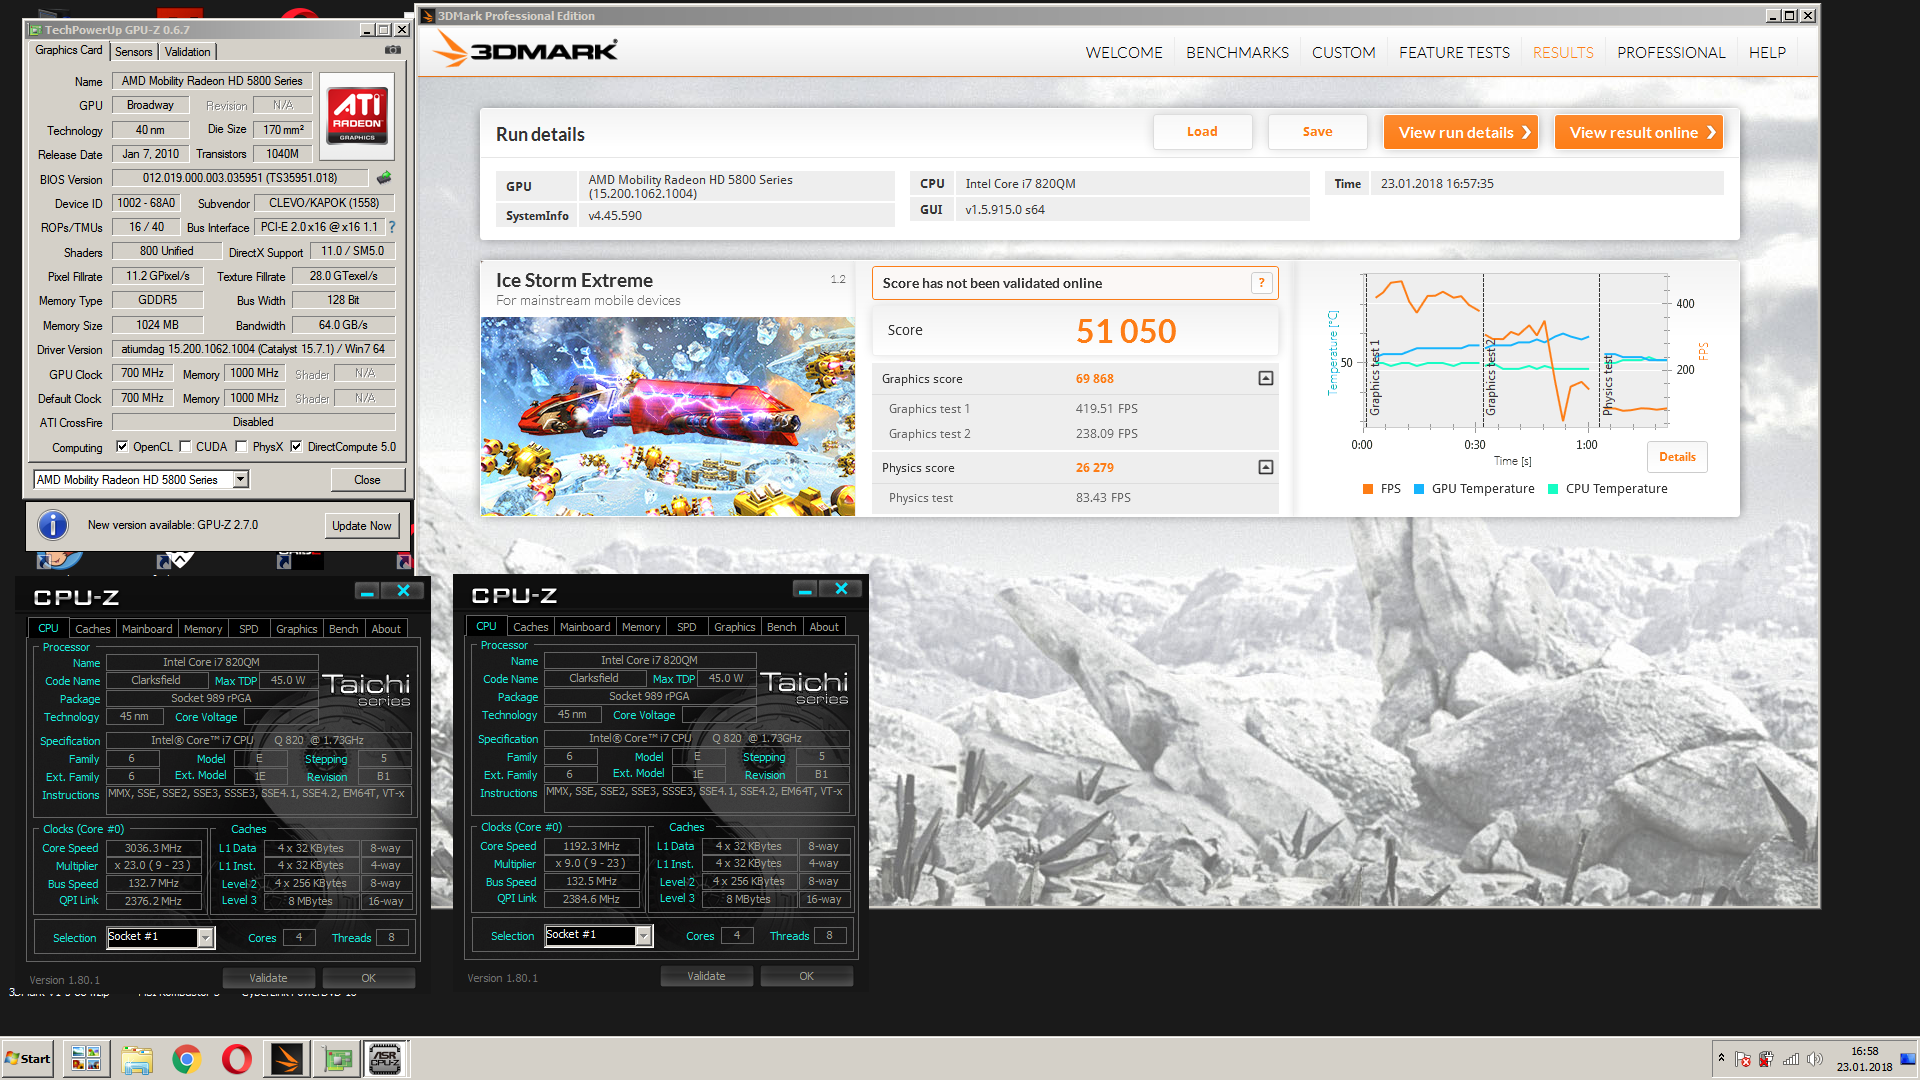
Task: Click OK in the right CPU-Z
Action: tap(806, 976)
